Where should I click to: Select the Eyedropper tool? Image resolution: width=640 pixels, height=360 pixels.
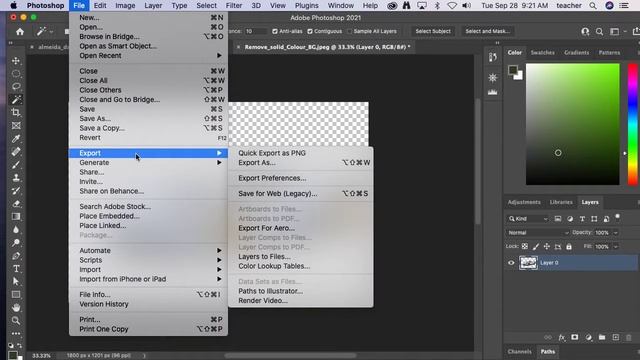pos(16,138)
